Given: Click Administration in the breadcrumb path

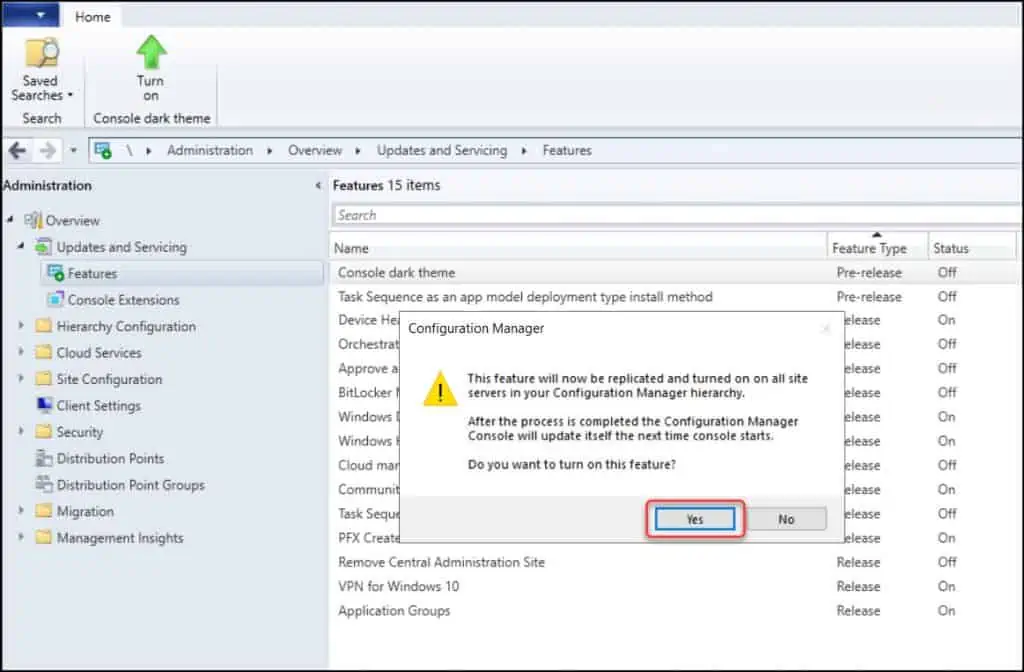Looking at the screenshot, I should point(210,150).
